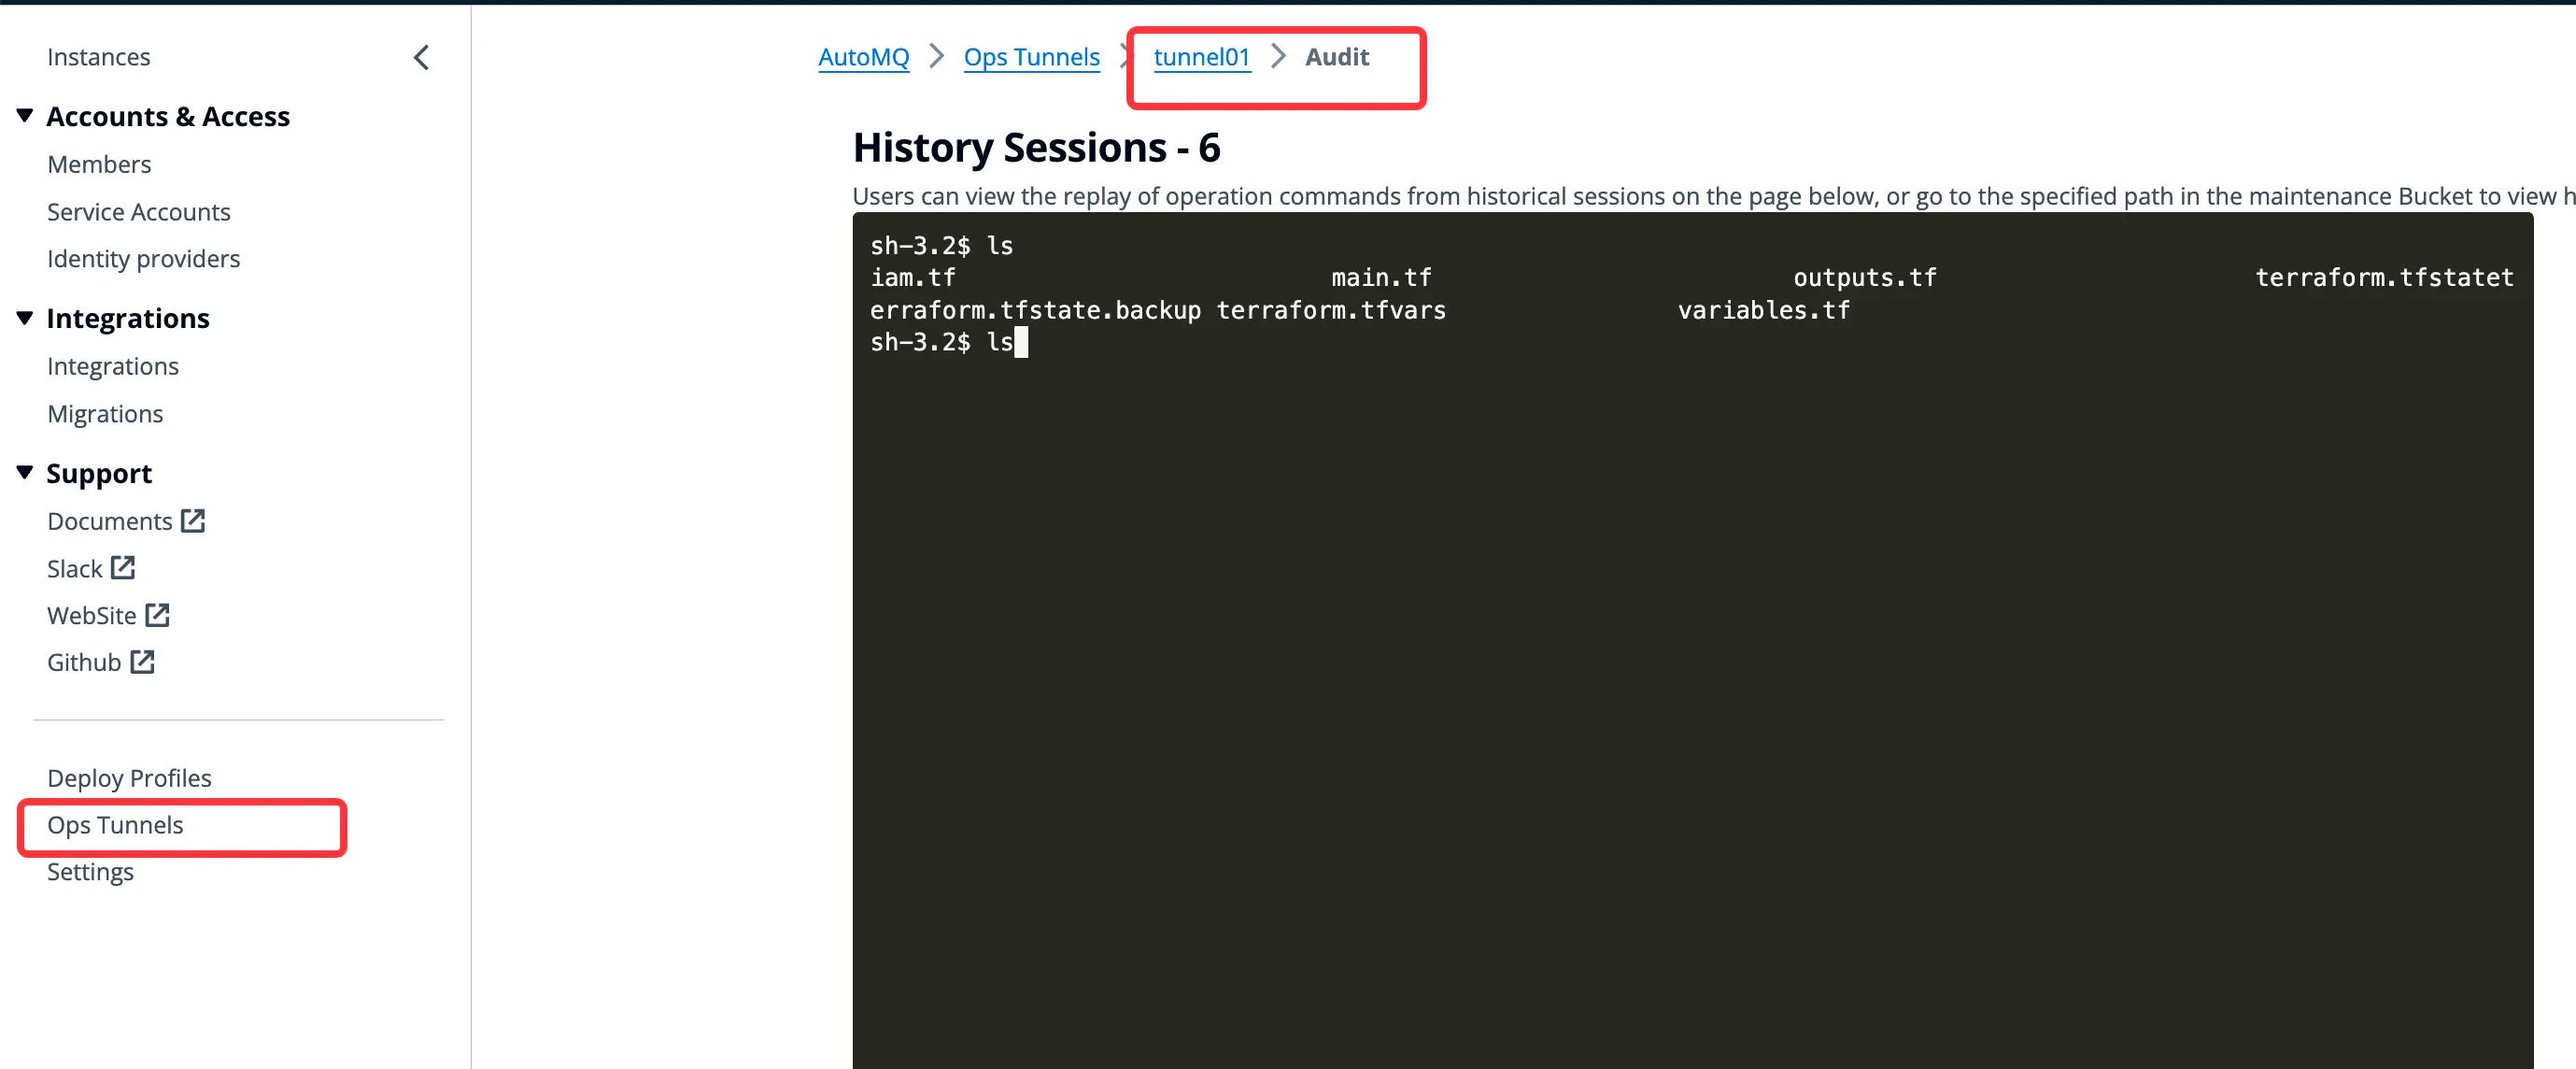Screen dimensions: 2576x1069
Task: Navigate to Deploy Profiles
Action: (129, 777)
